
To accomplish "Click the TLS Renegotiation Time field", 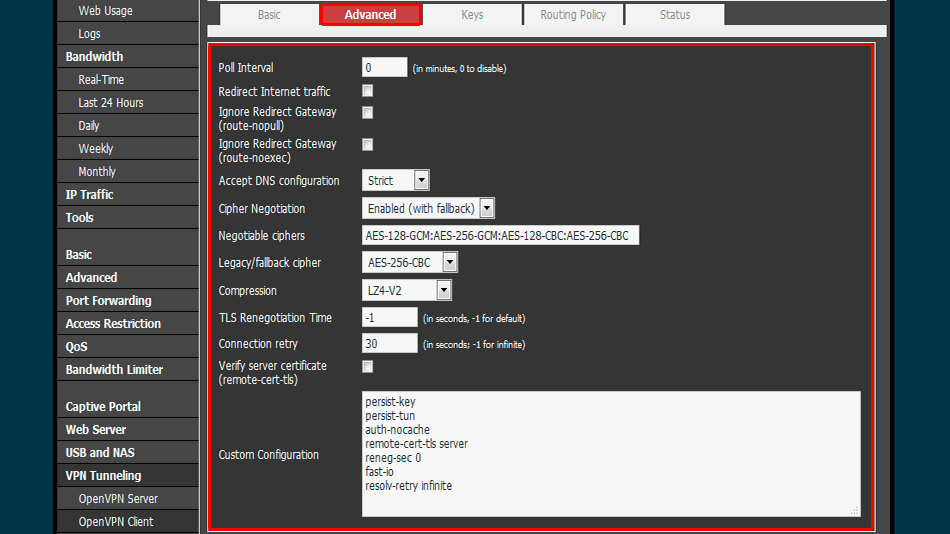I will tap(389, 317).
